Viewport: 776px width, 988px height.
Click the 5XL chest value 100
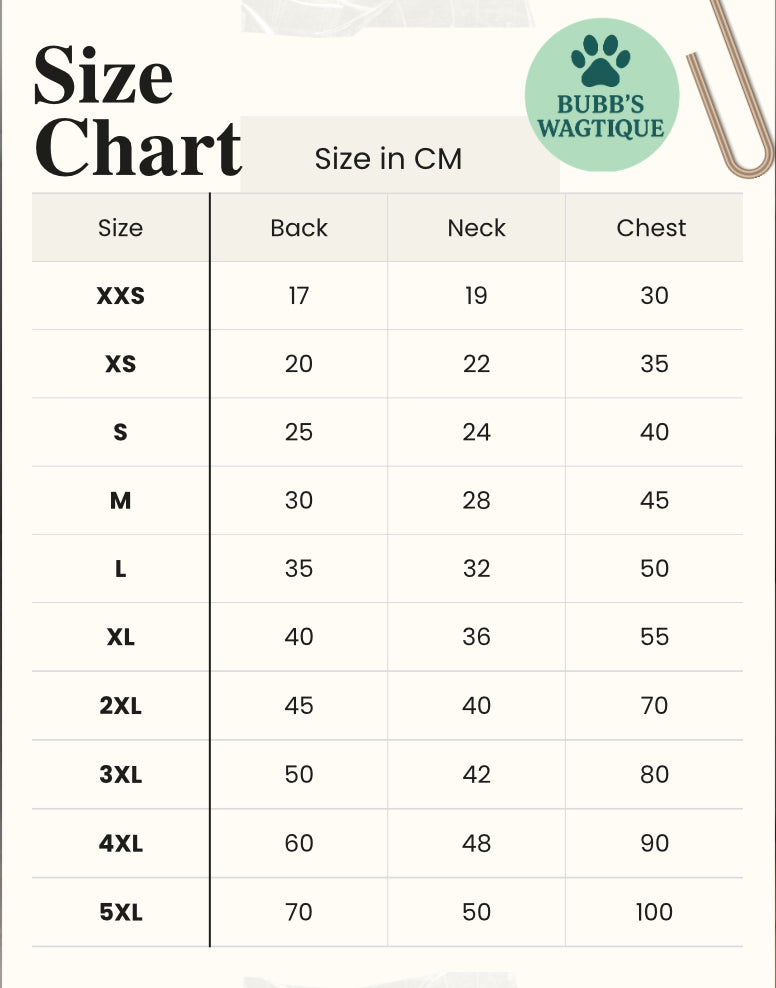pos(654,912)
